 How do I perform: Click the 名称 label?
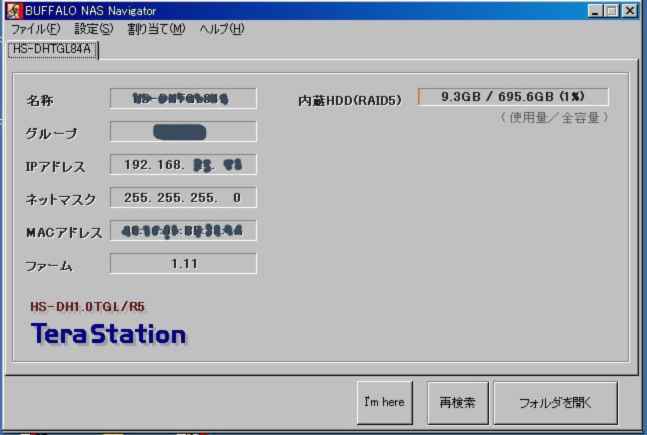[40, 100]
